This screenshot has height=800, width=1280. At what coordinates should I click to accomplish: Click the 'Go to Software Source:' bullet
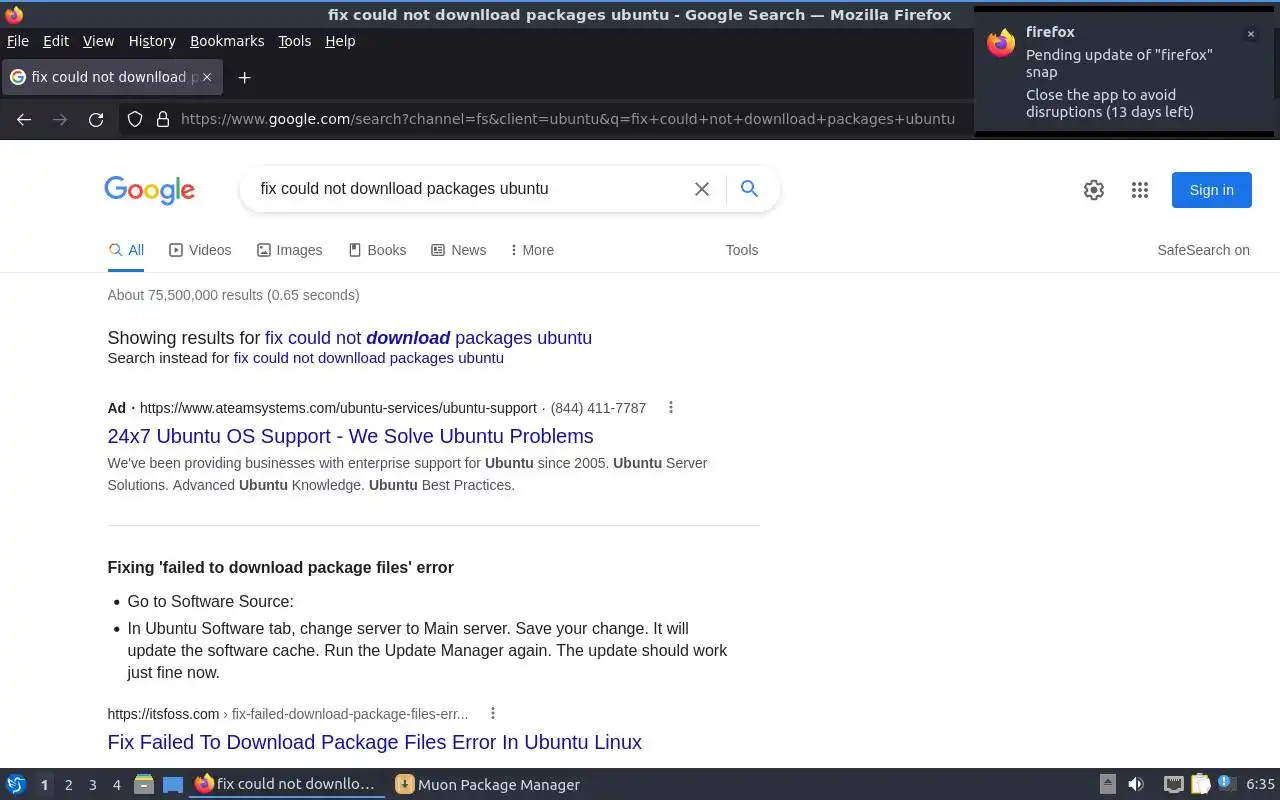coord(210,602)
